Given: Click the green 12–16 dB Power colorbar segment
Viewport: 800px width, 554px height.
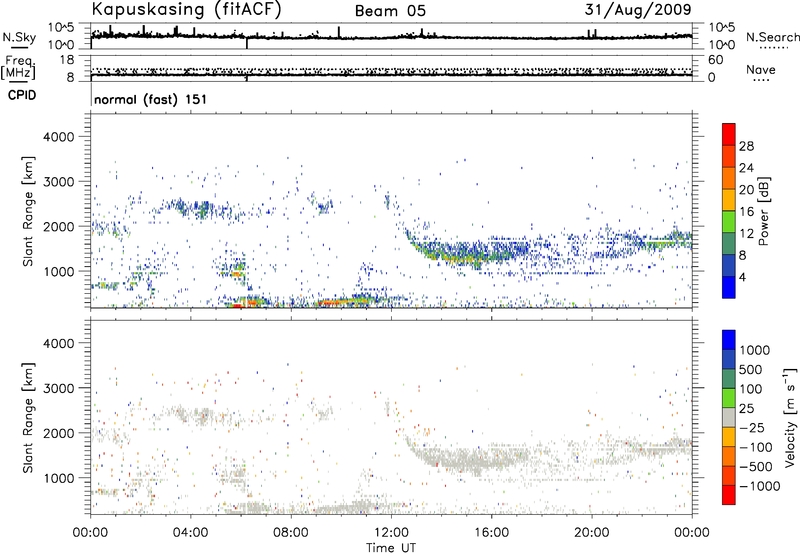Looking at the screenshot, I should tap(729, 222).
